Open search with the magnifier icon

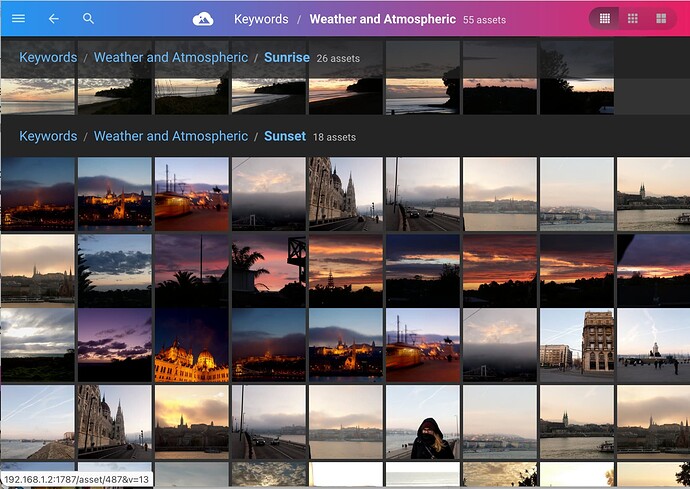(88, 18)
